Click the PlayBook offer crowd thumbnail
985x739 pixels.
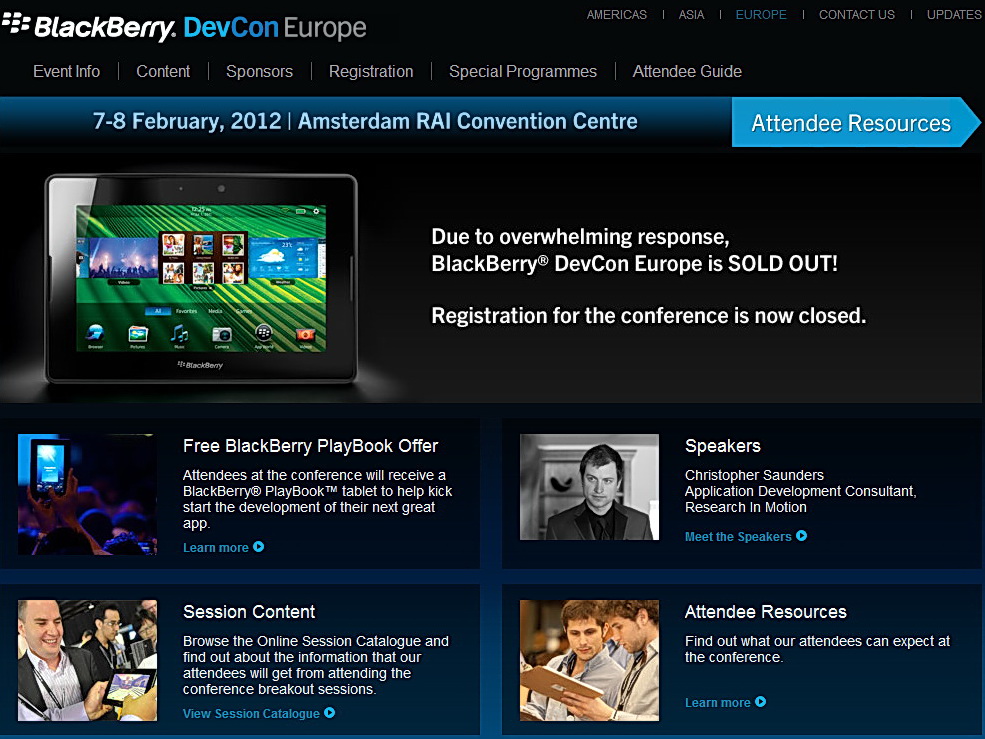pyautogui.click(x=87, y=494)
